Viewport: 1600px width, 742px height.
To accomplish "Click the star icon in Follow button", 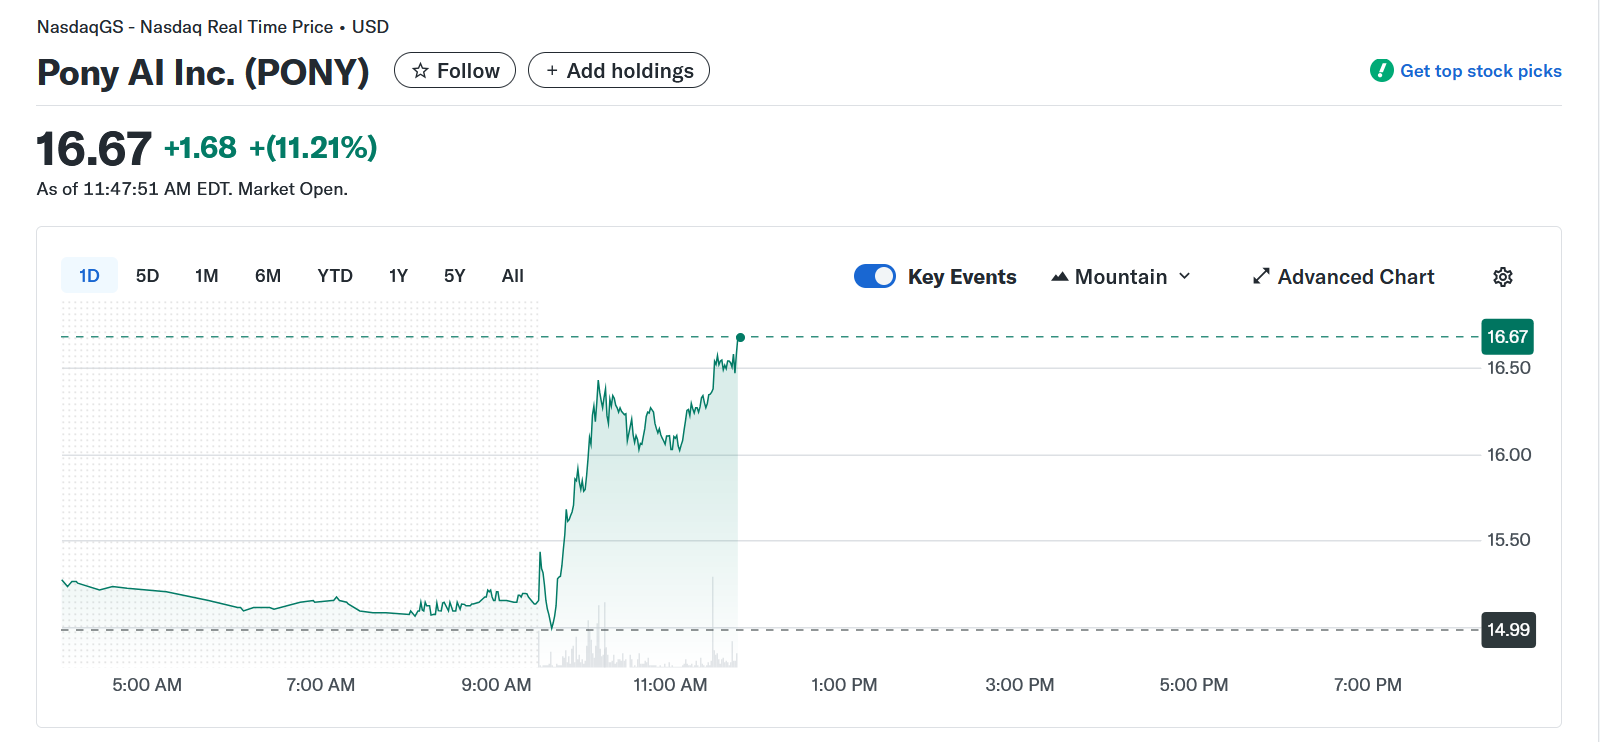I will click(421, 71).
